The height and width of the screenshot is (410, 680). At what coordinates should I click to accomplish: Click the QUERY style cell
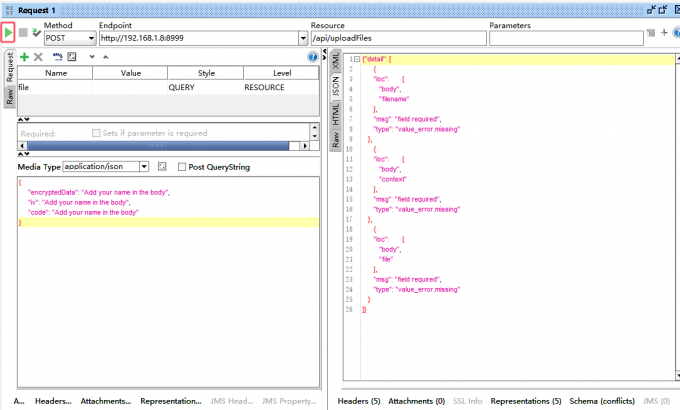pos(206,87)
